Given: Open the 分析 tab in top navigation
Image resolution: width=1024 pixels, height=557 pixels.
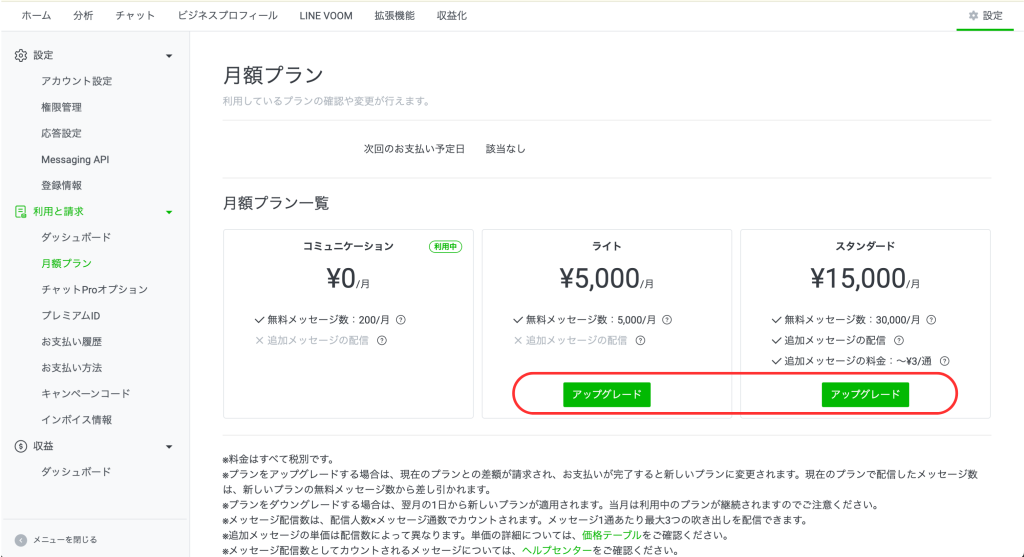Looking at the screenshot, I should point(83,16).
